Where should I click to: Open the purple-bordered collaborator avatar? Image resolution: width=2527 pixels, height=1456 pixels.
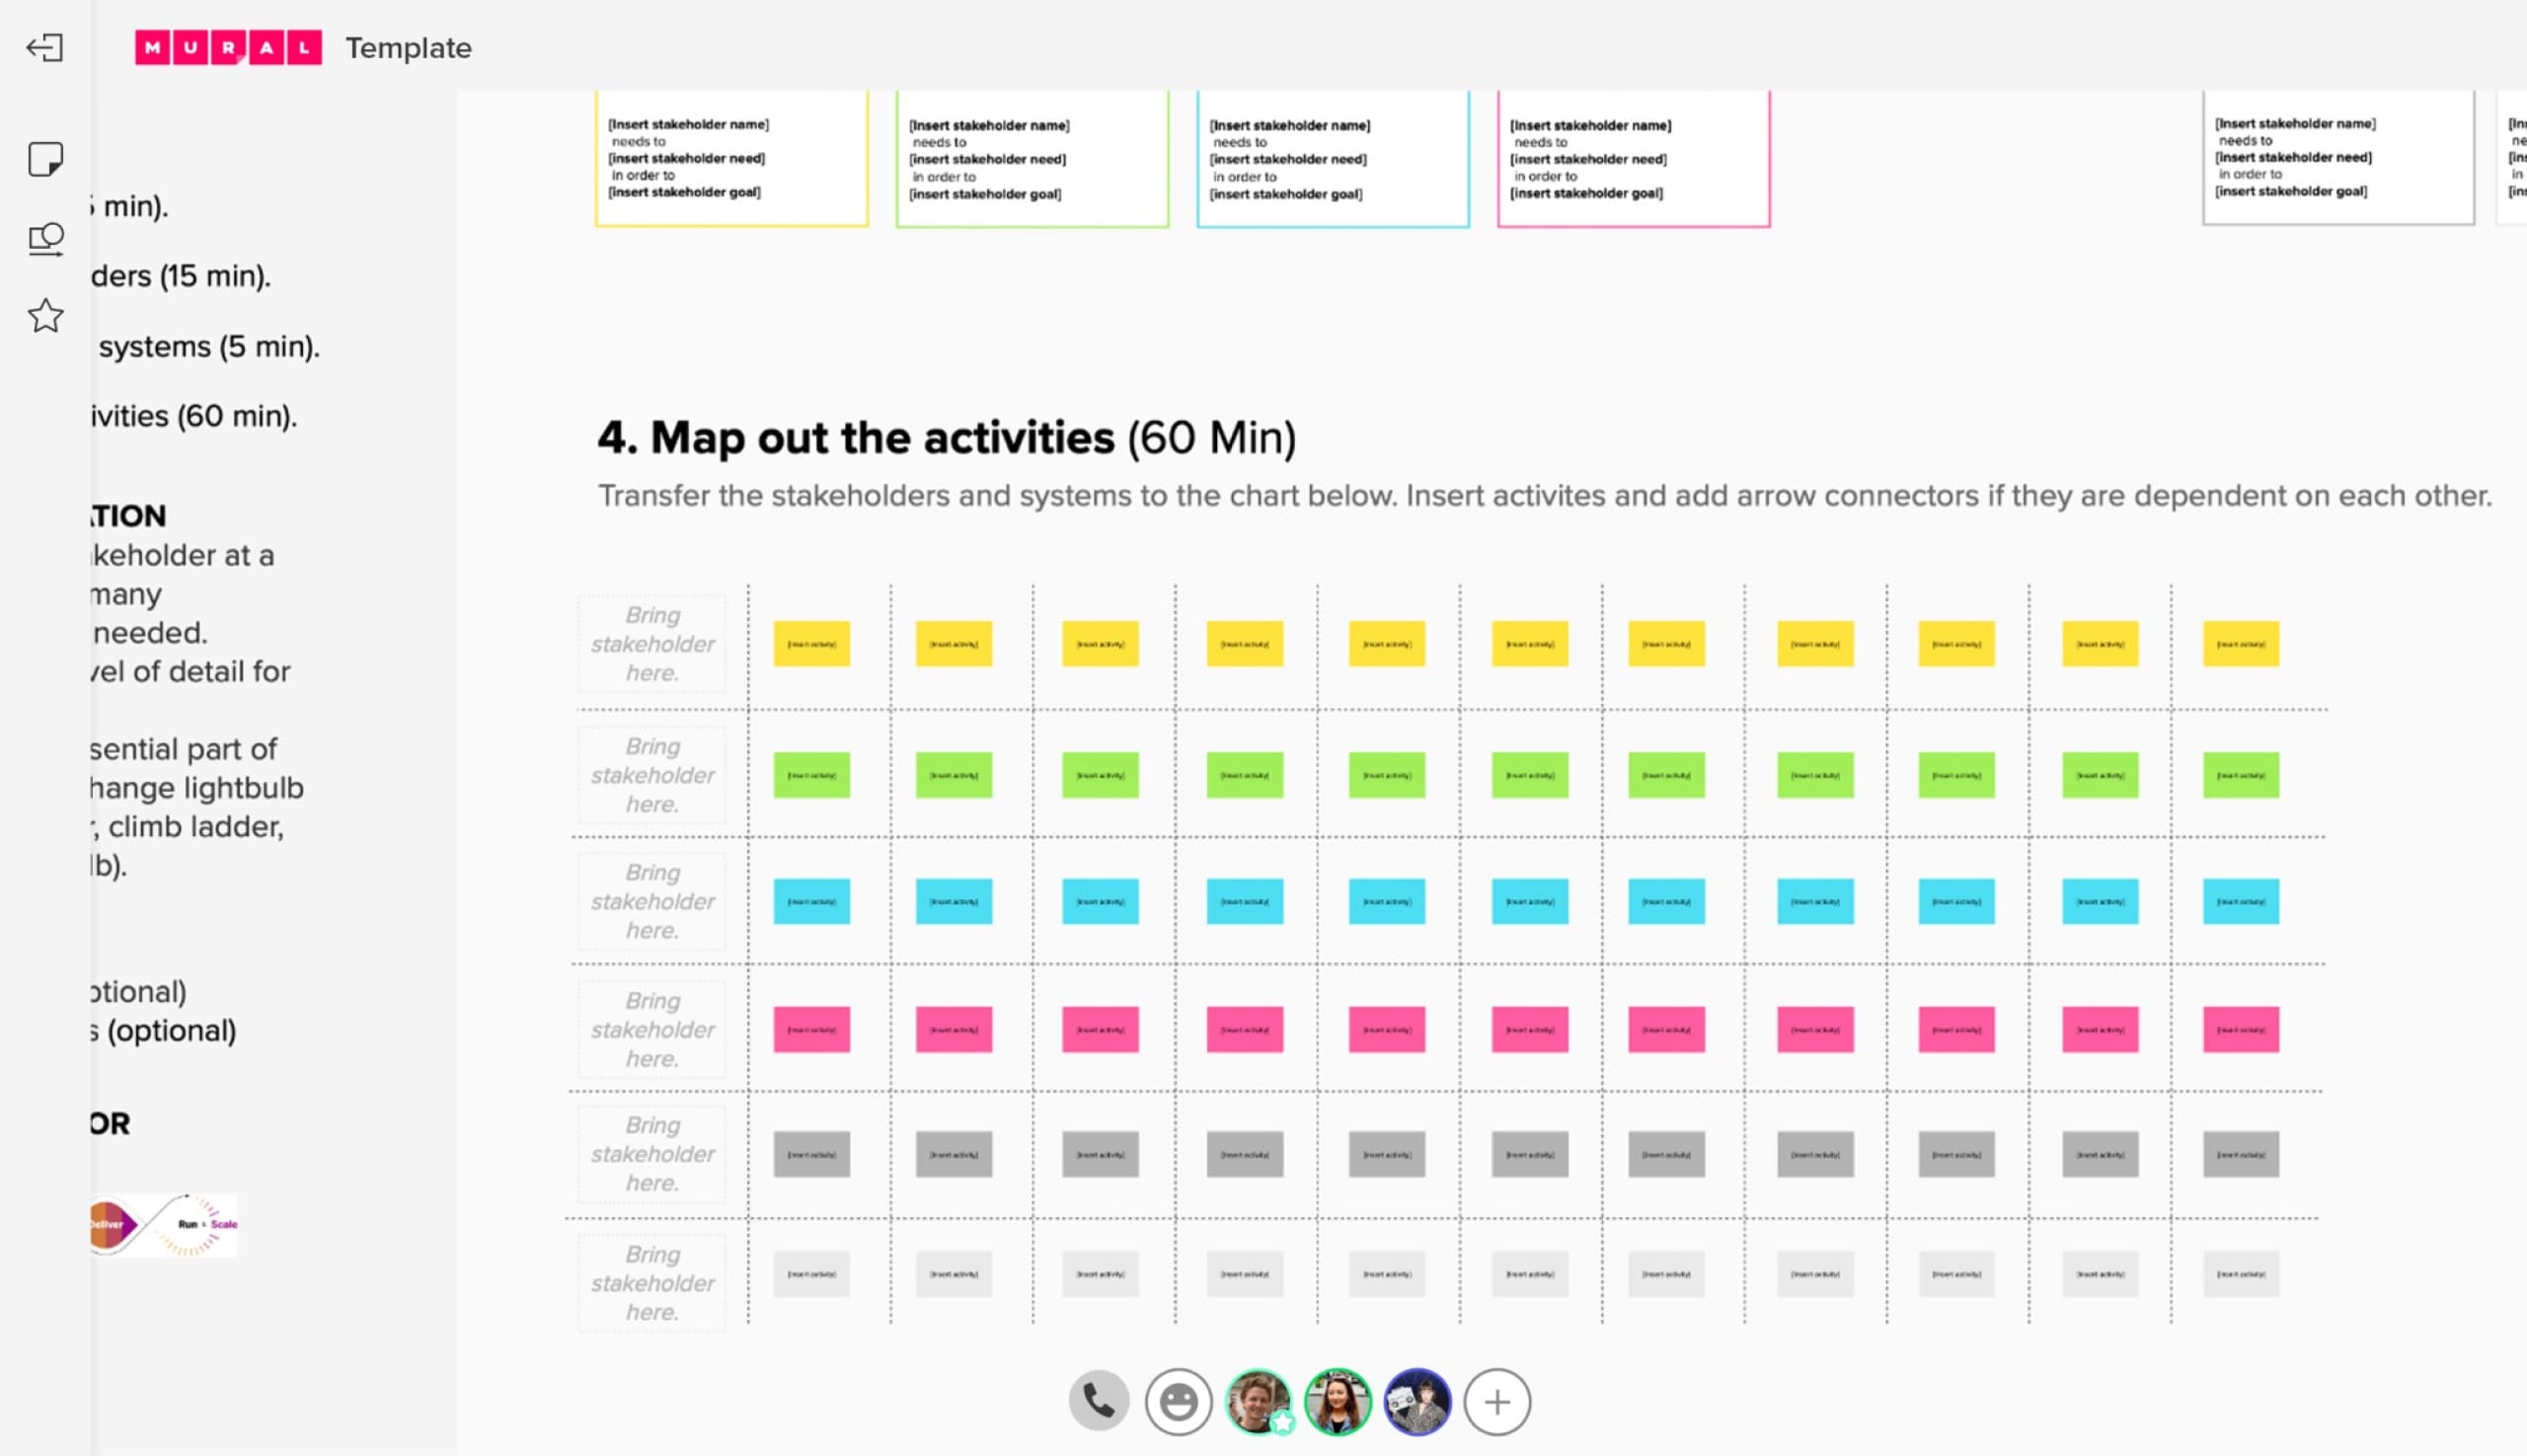[1417, 1401]
